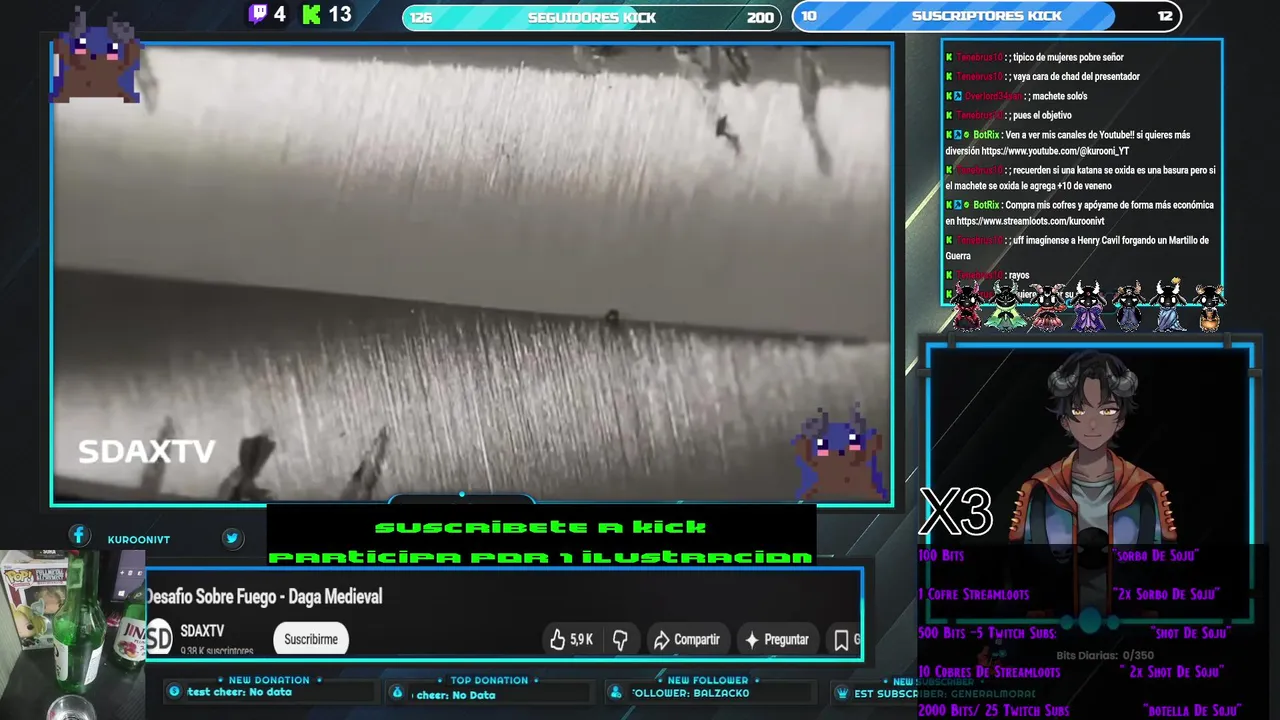
Task: Click the X3 multiplier text
Action: pyautogui.click(x=956, y=512)
